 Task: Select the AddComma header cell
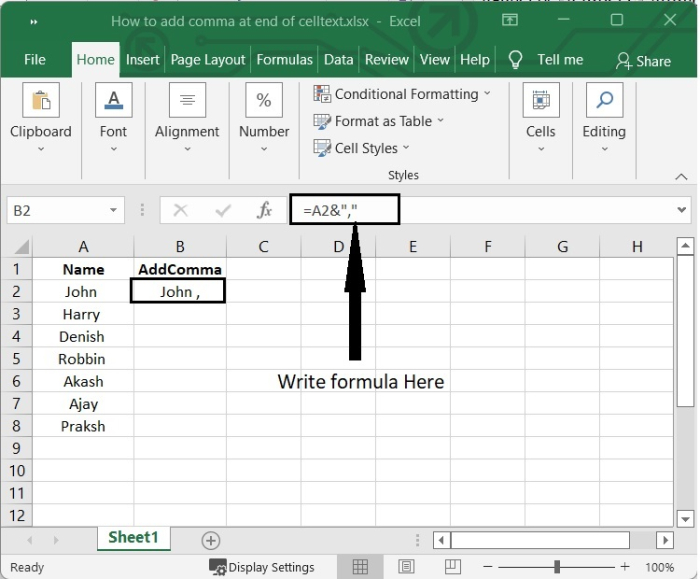pos(180,269)
